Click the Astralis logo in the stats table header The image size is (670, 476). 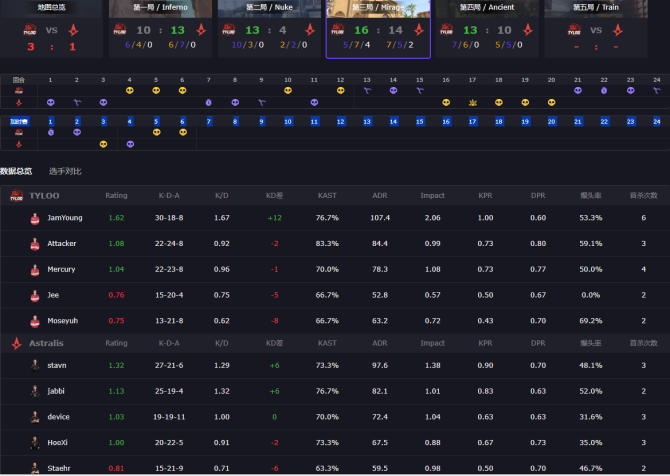click(x=17, y=341)
